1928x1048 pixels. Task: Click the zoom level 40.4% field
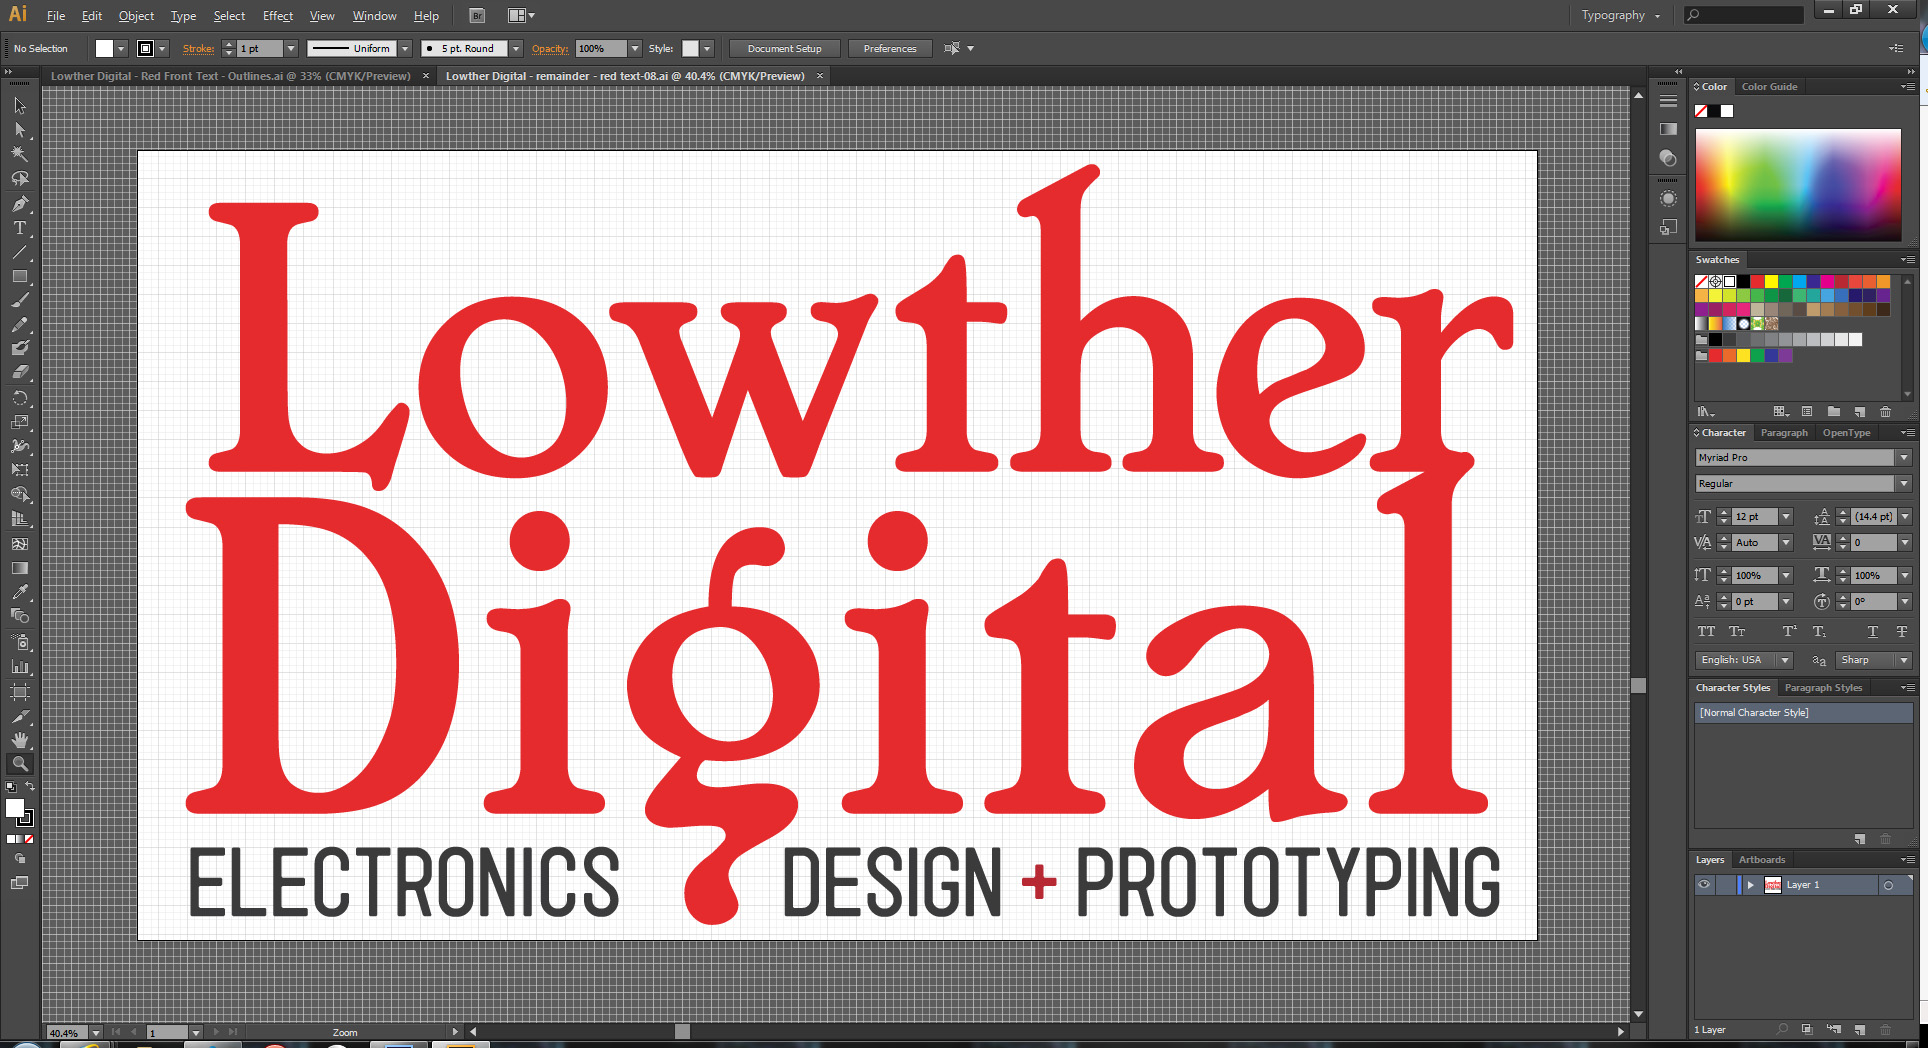[x=66, y=1033]
